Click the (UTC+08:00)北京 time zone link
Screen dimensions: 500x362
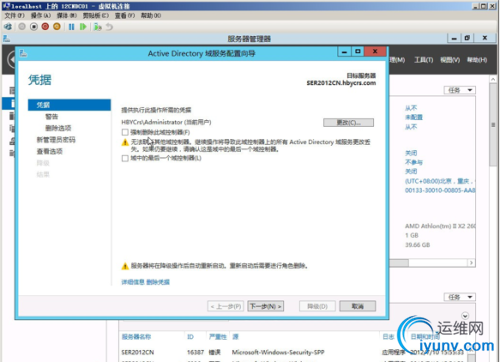[x=440, y=181]
